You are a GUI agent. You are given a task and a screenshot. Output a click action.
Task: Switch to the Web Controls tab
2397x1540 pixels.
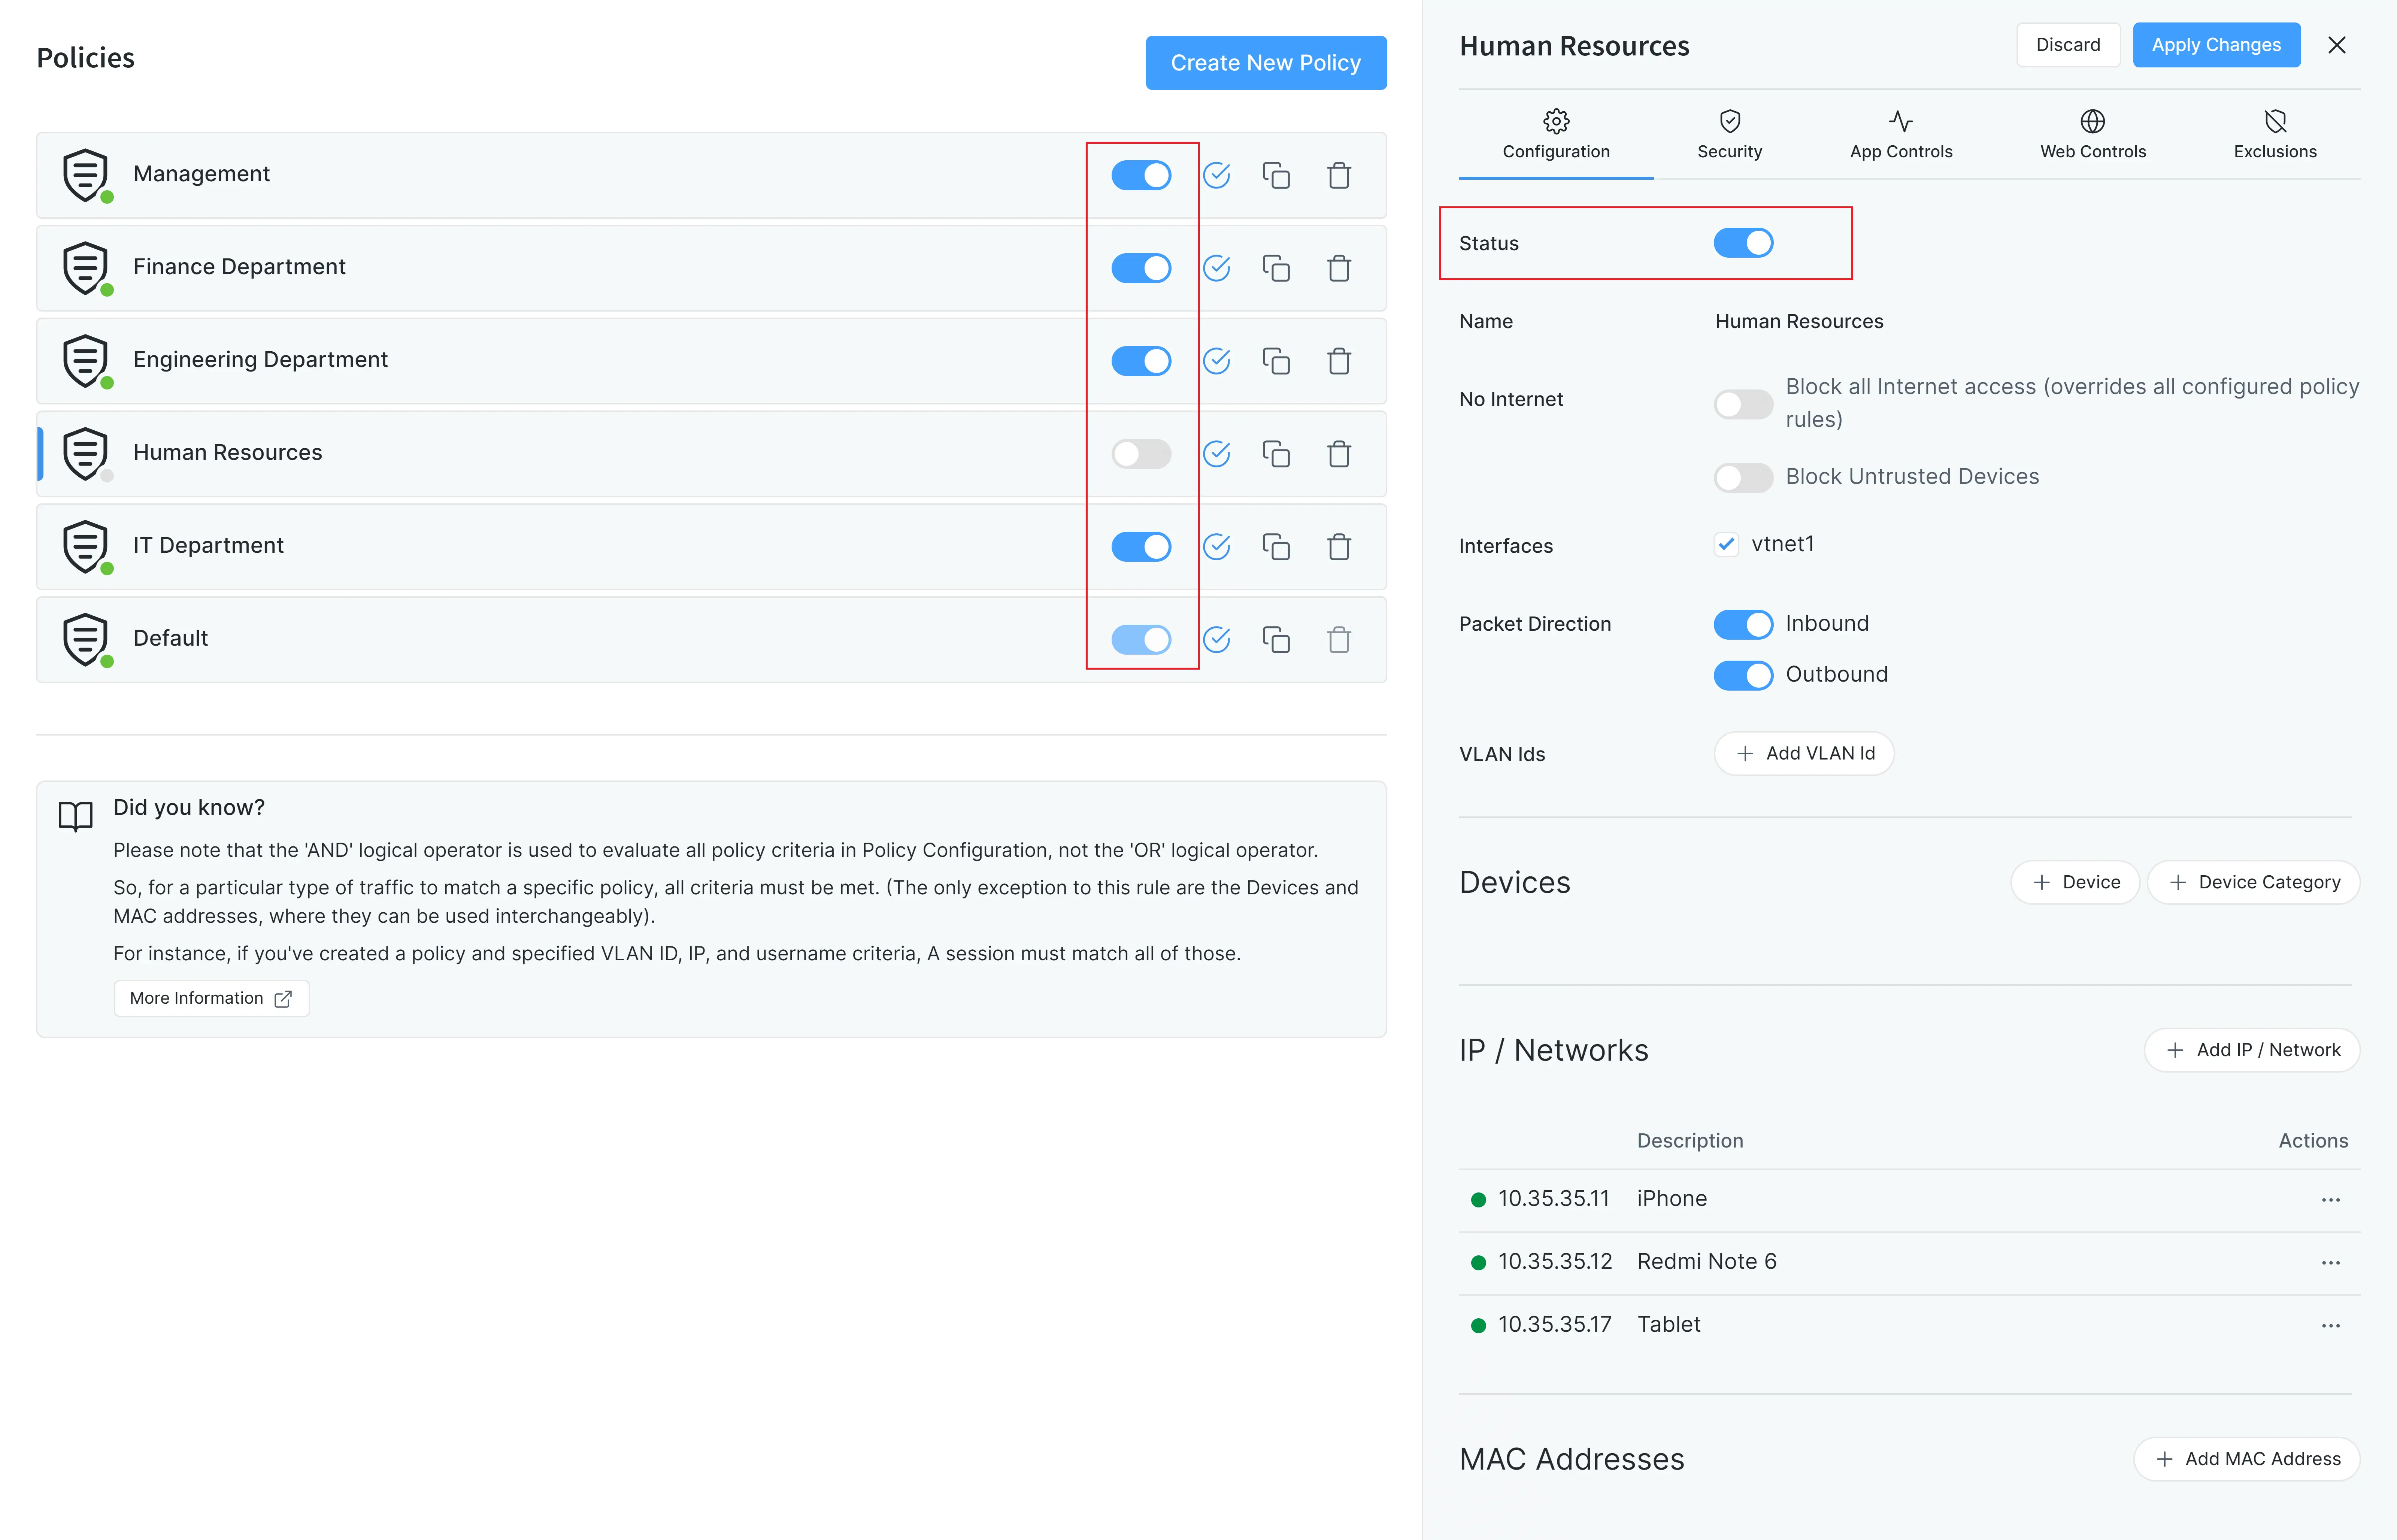pyautogui.click(x=2092, y=135)
